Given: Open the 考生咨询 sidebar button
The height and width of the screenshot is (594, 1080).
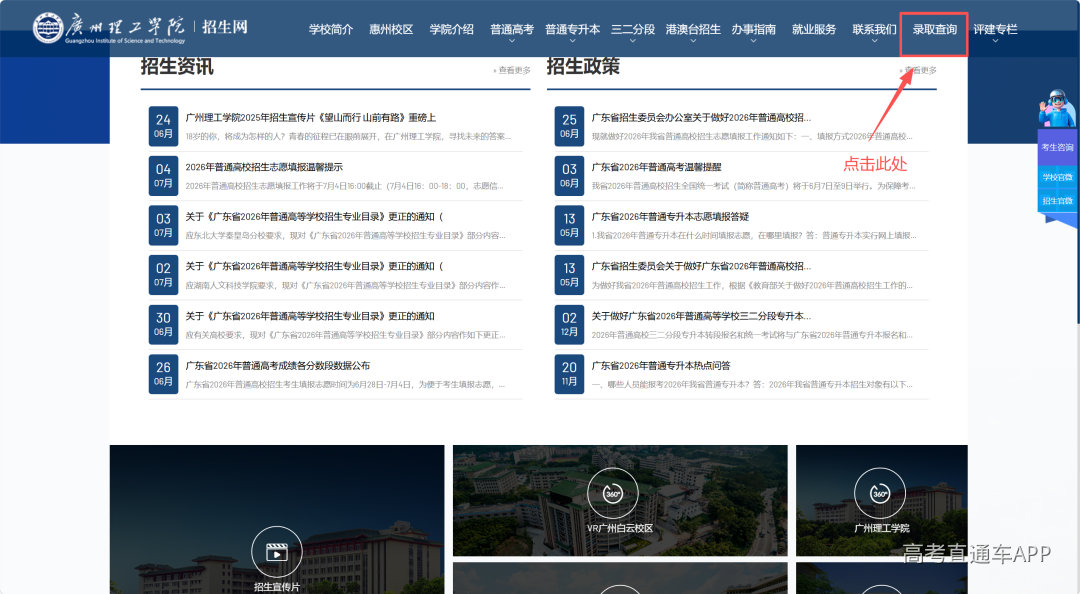Looking at the screenshot, I should 1057,147.
